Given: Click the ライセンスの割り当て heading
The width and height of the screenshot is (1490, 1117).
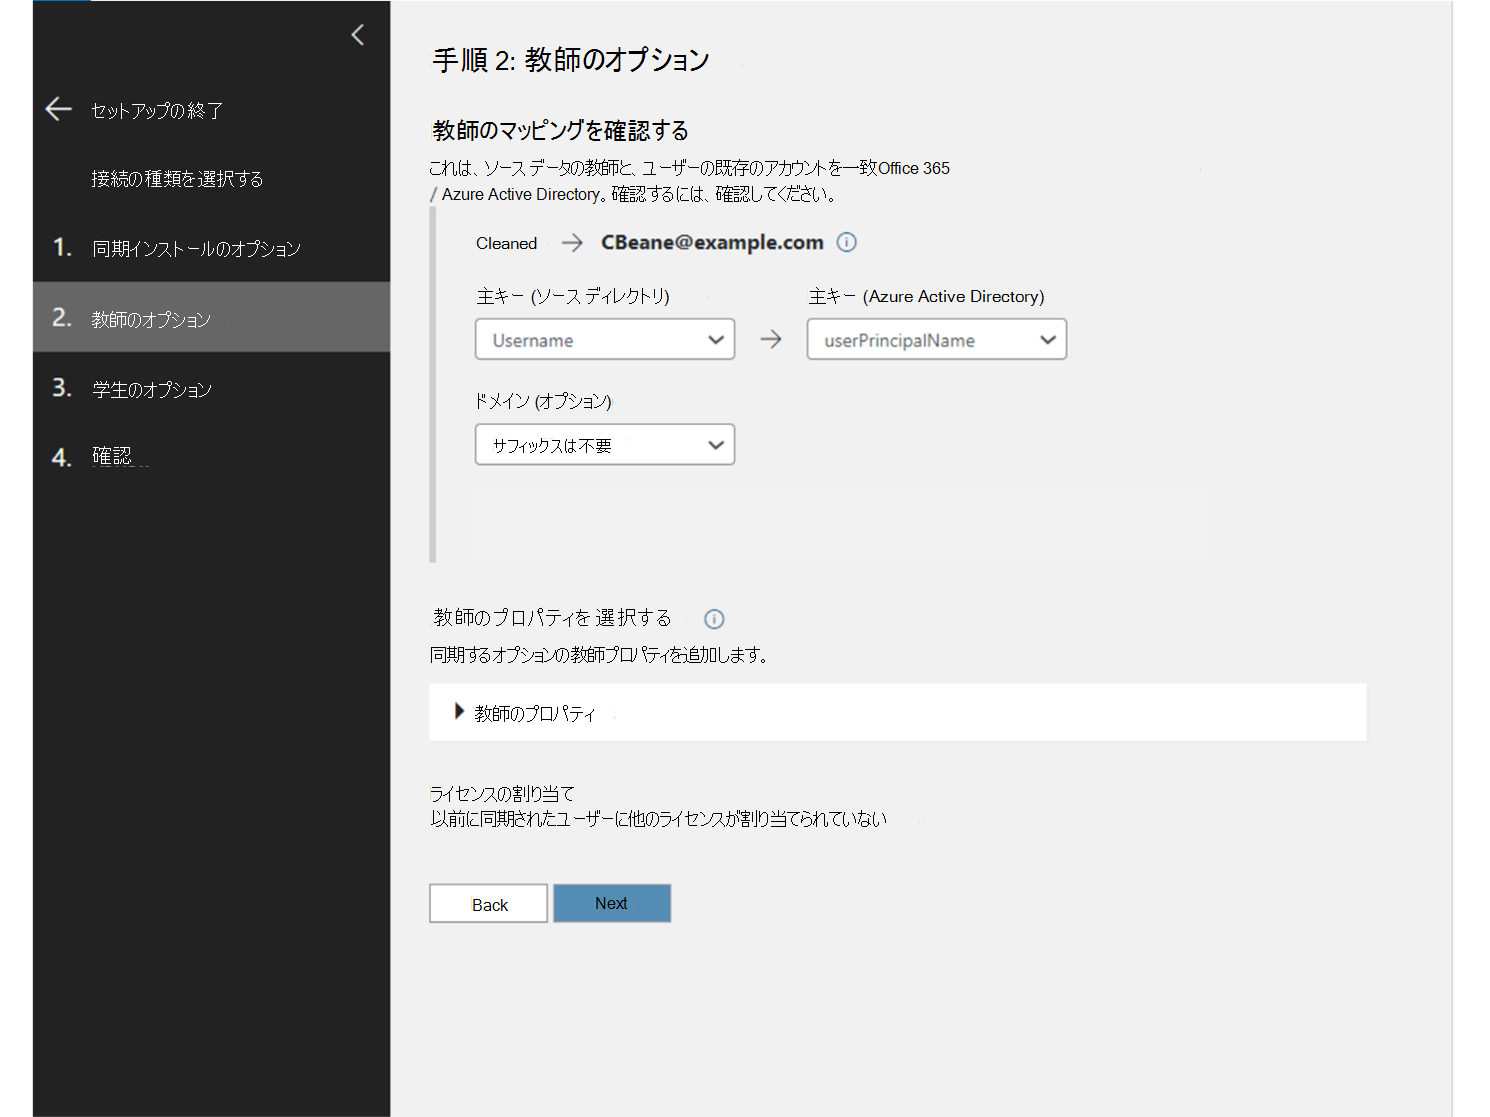Looking at the screenshot, I should [x=502, y=794].
